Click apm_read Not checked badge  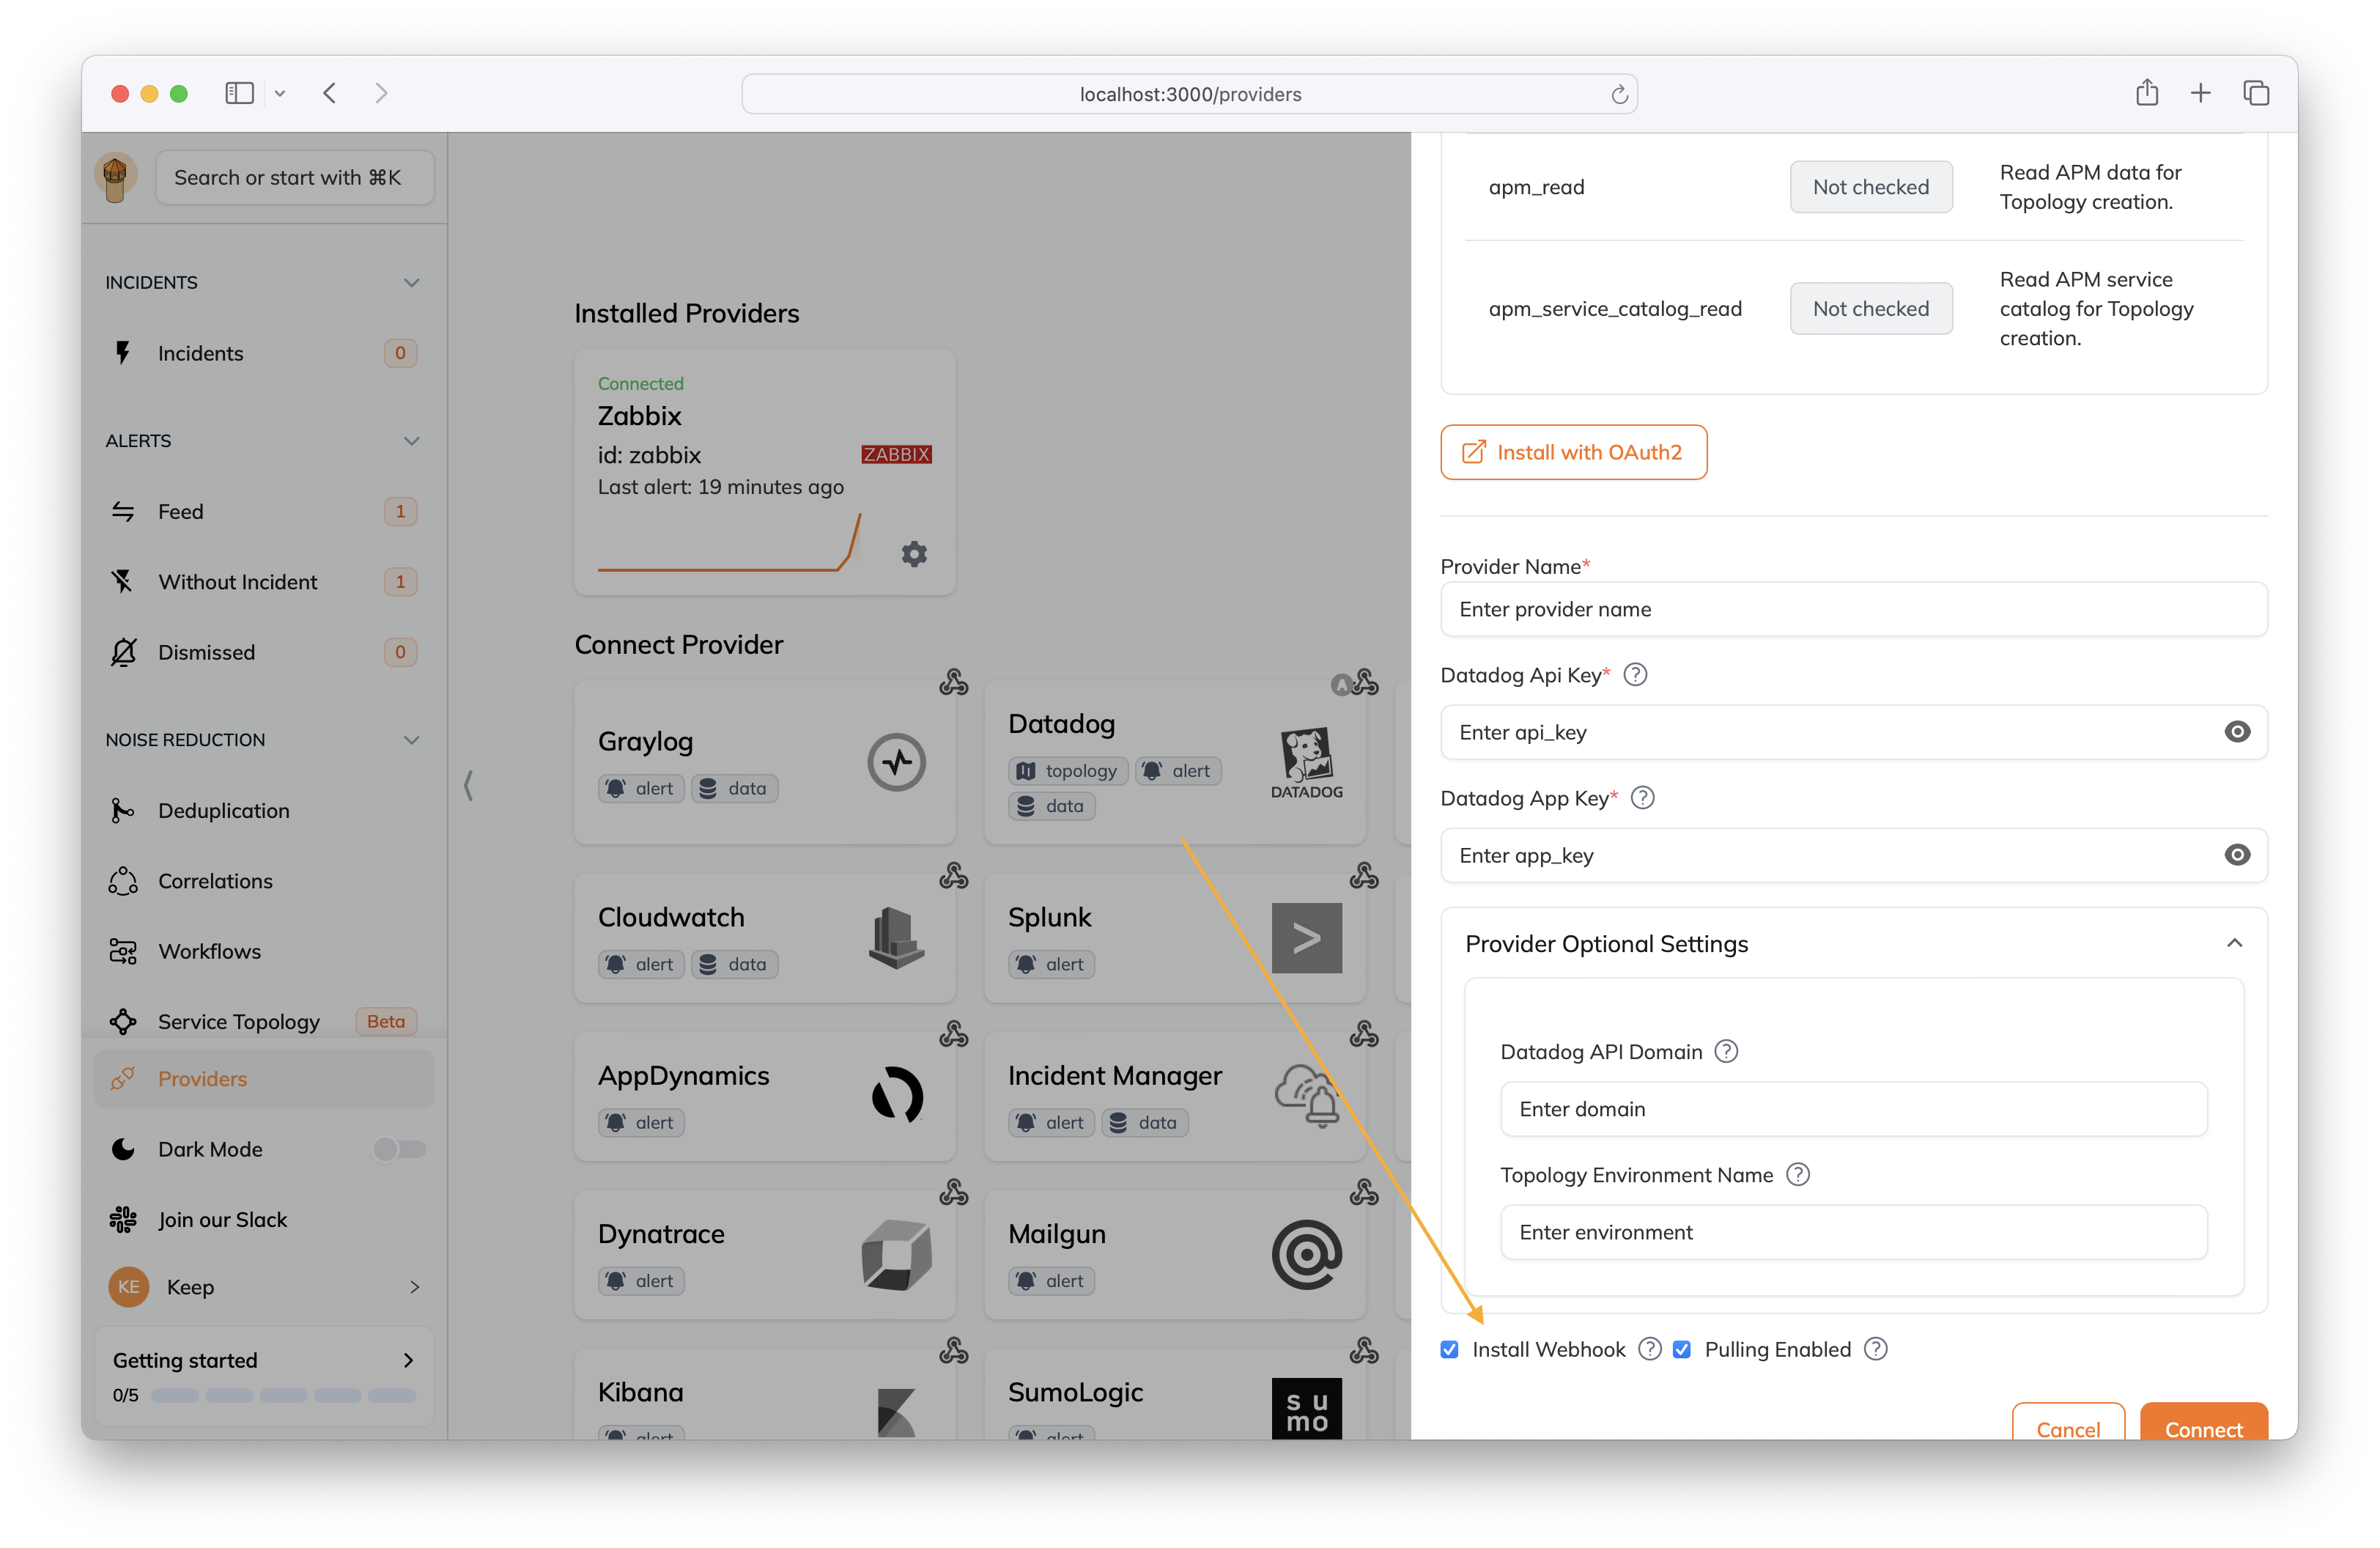[x=1870, y=187]
